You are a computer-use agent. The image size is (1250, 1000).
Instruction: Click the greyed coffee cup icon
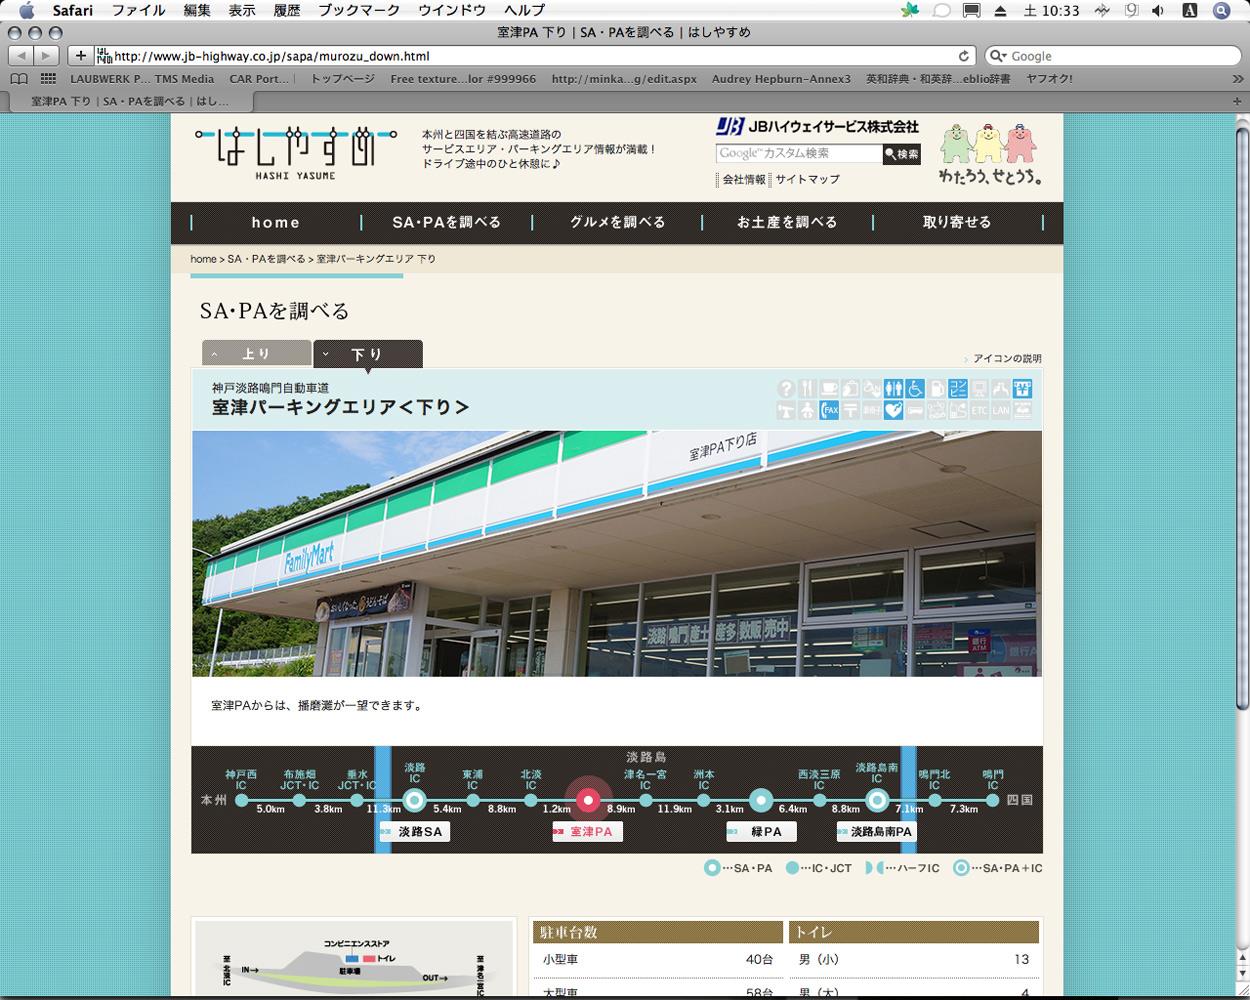point(829,388)
